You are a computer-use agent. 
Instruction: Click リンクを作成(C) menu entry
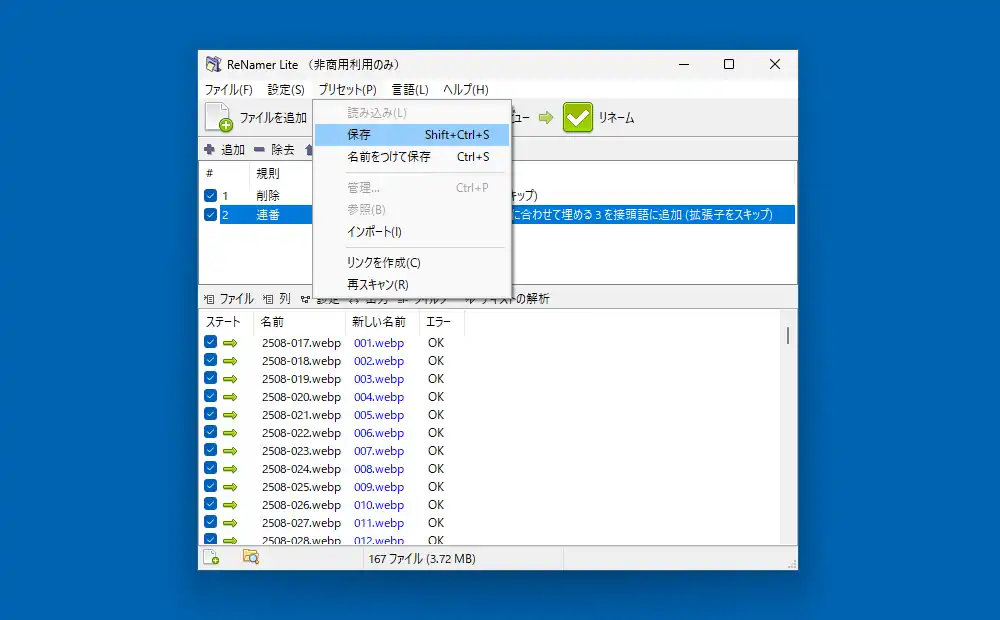[383, 263]
